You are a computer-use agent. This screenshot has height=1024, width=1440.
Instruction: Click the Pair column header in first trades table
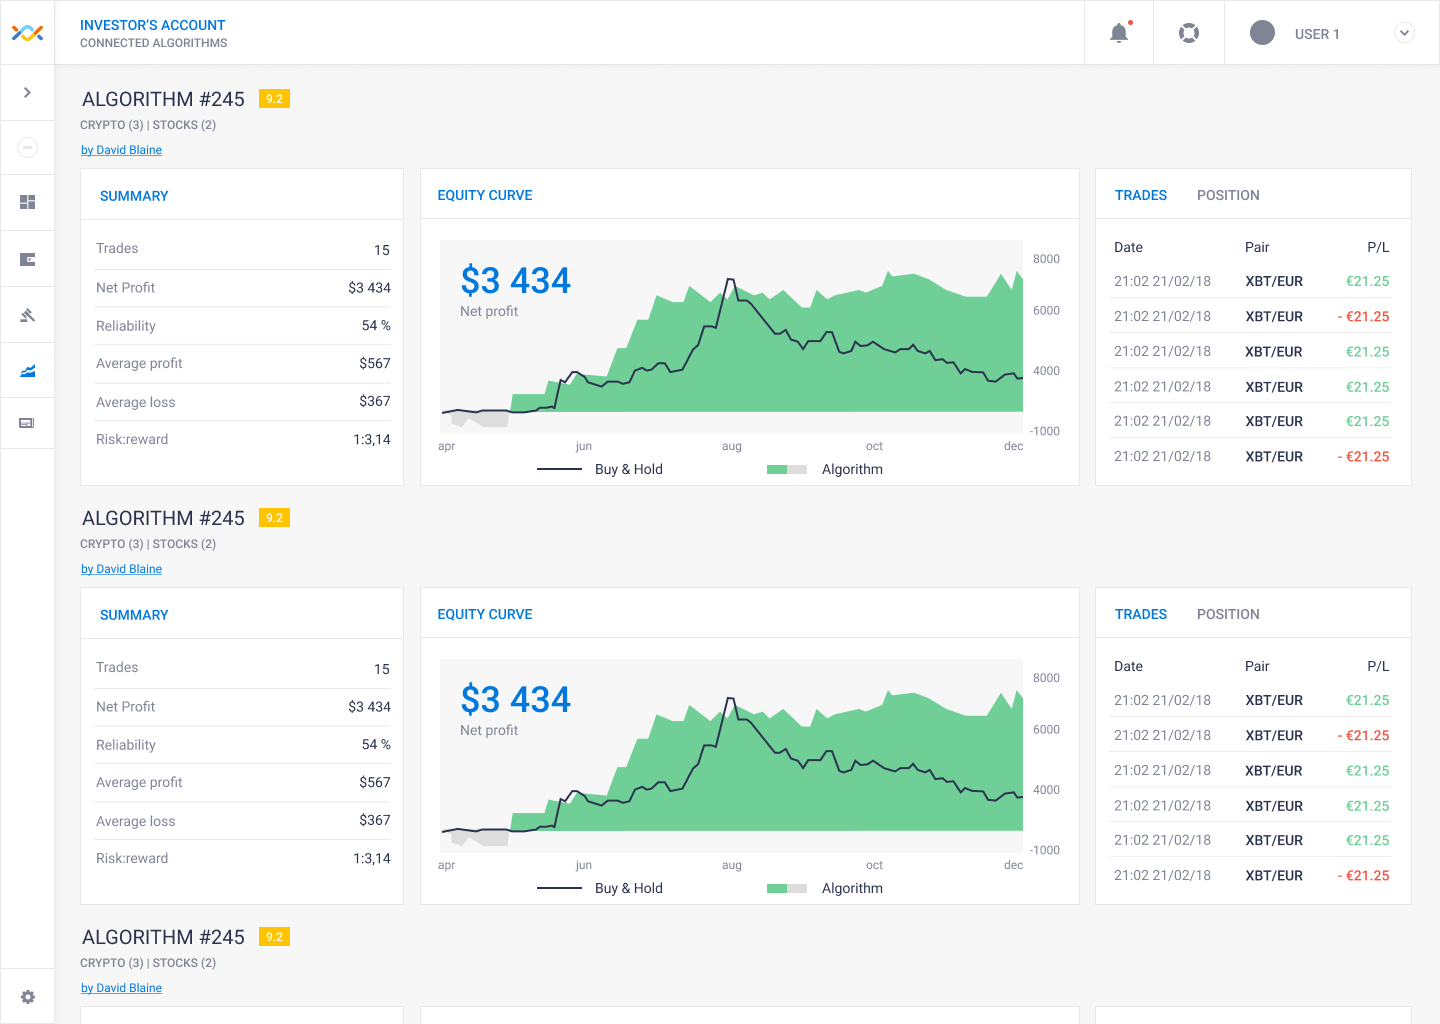(x=1257, y=247)
